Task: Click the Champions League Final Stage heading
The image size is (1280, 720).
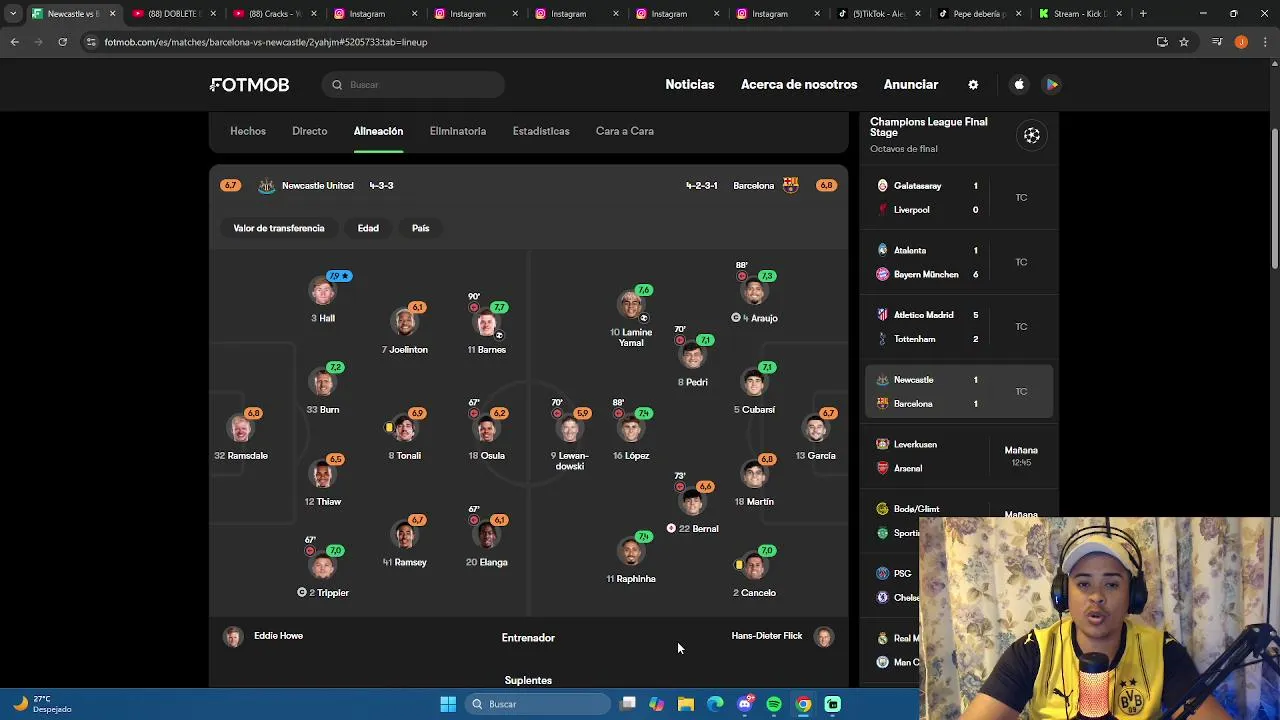Action: [929, 127]
